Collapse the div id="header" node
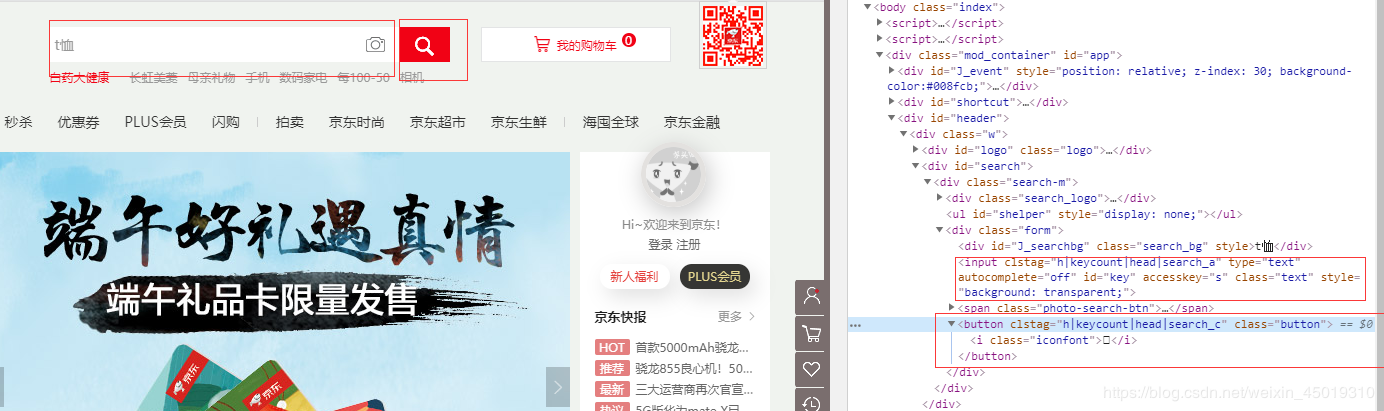The image size is (1384, 411). (892, 118)
